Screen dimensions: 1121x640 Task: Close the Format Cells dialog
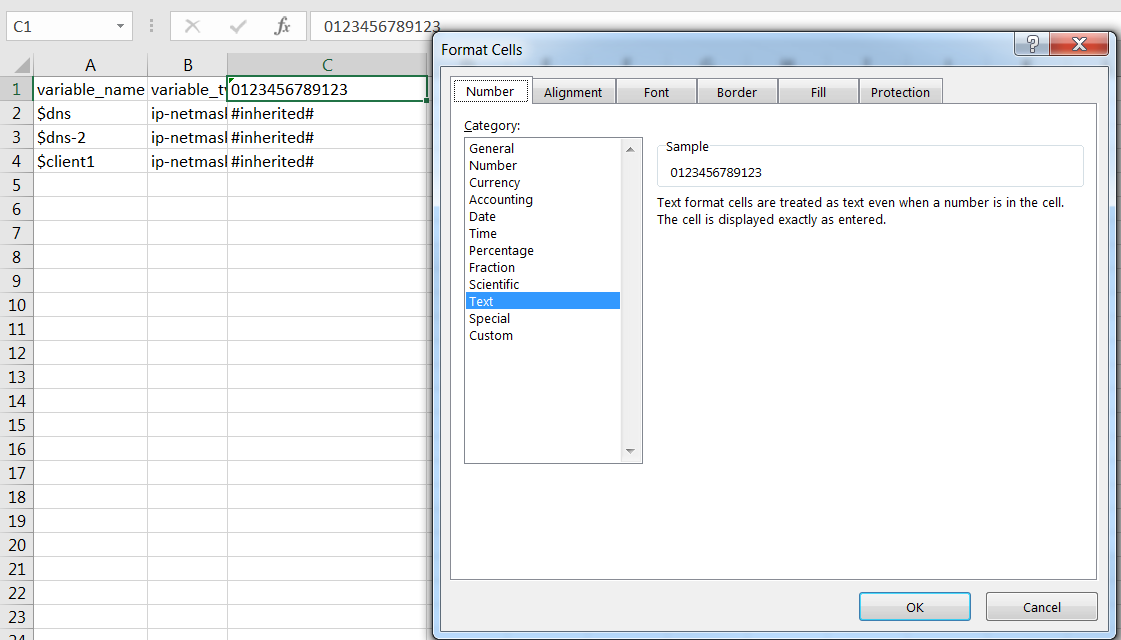tap(1078, 45)
